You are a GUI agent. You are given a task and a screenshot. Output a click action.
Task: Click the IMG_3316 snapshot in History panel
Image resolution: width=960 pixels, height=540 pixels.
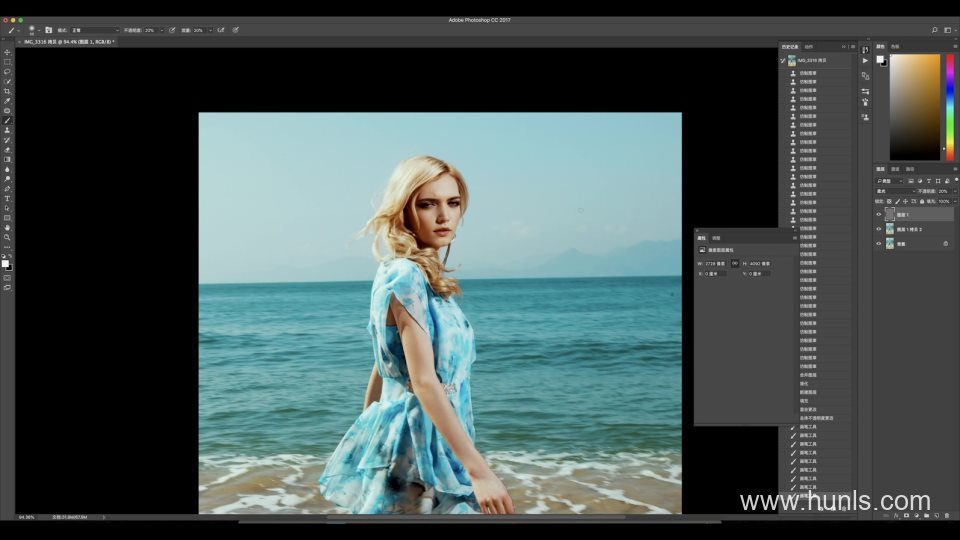click(x=810, y=60)
